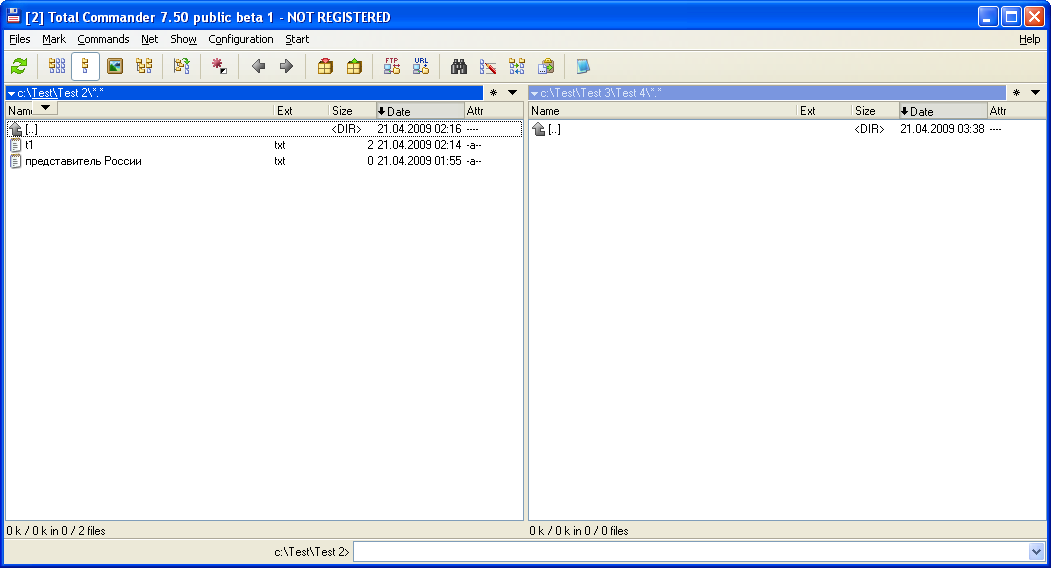This screenshot has height=568, width=1051.
Task: Click synchronize directories icon
Action: pos(517,66)
